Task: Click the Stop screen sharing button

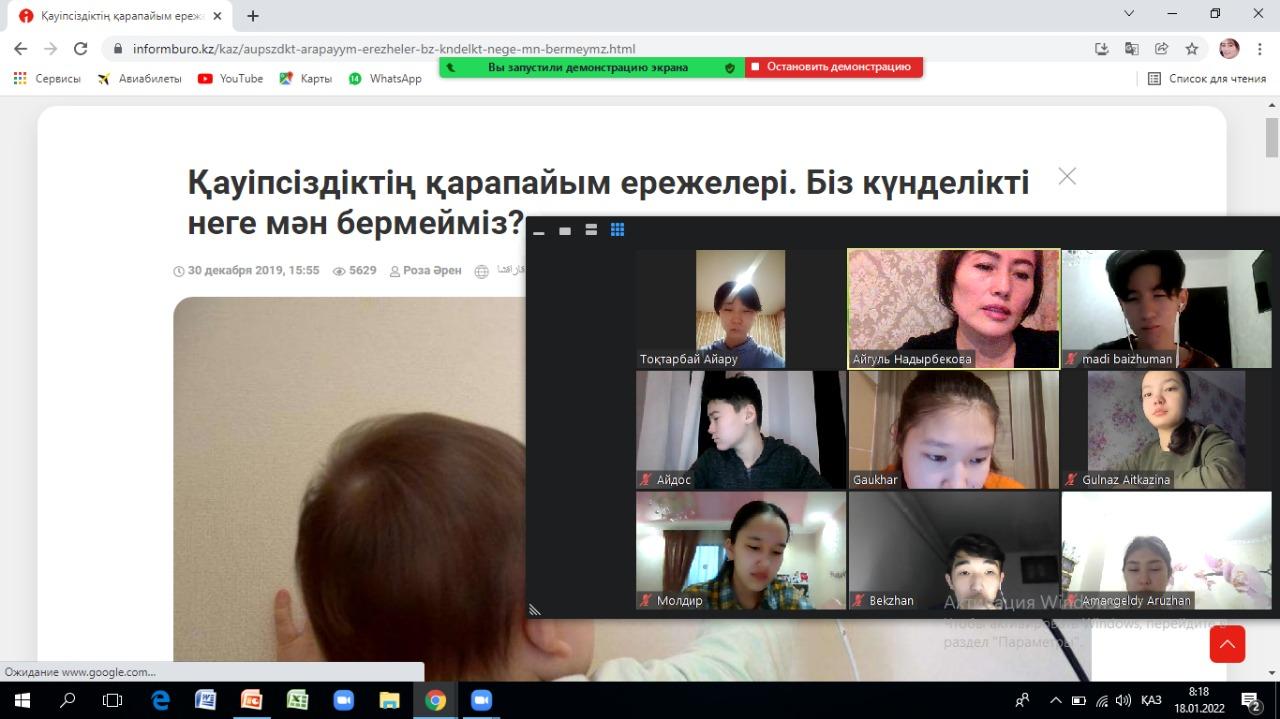Action: coord(833,67)
